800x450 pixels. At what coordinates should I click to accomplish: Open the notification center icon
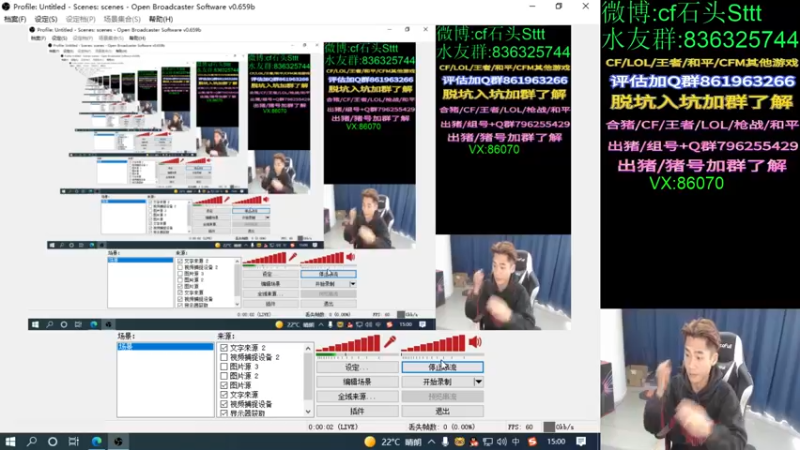pos(581,442)
